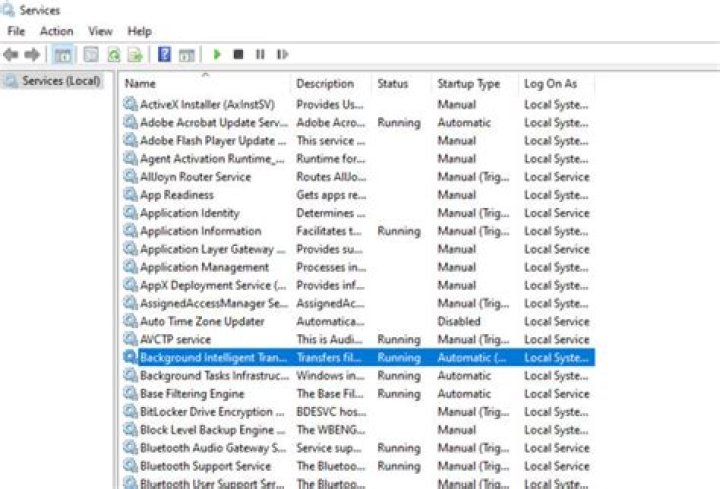
Task: Select Application Identity service
Action: 359,213
